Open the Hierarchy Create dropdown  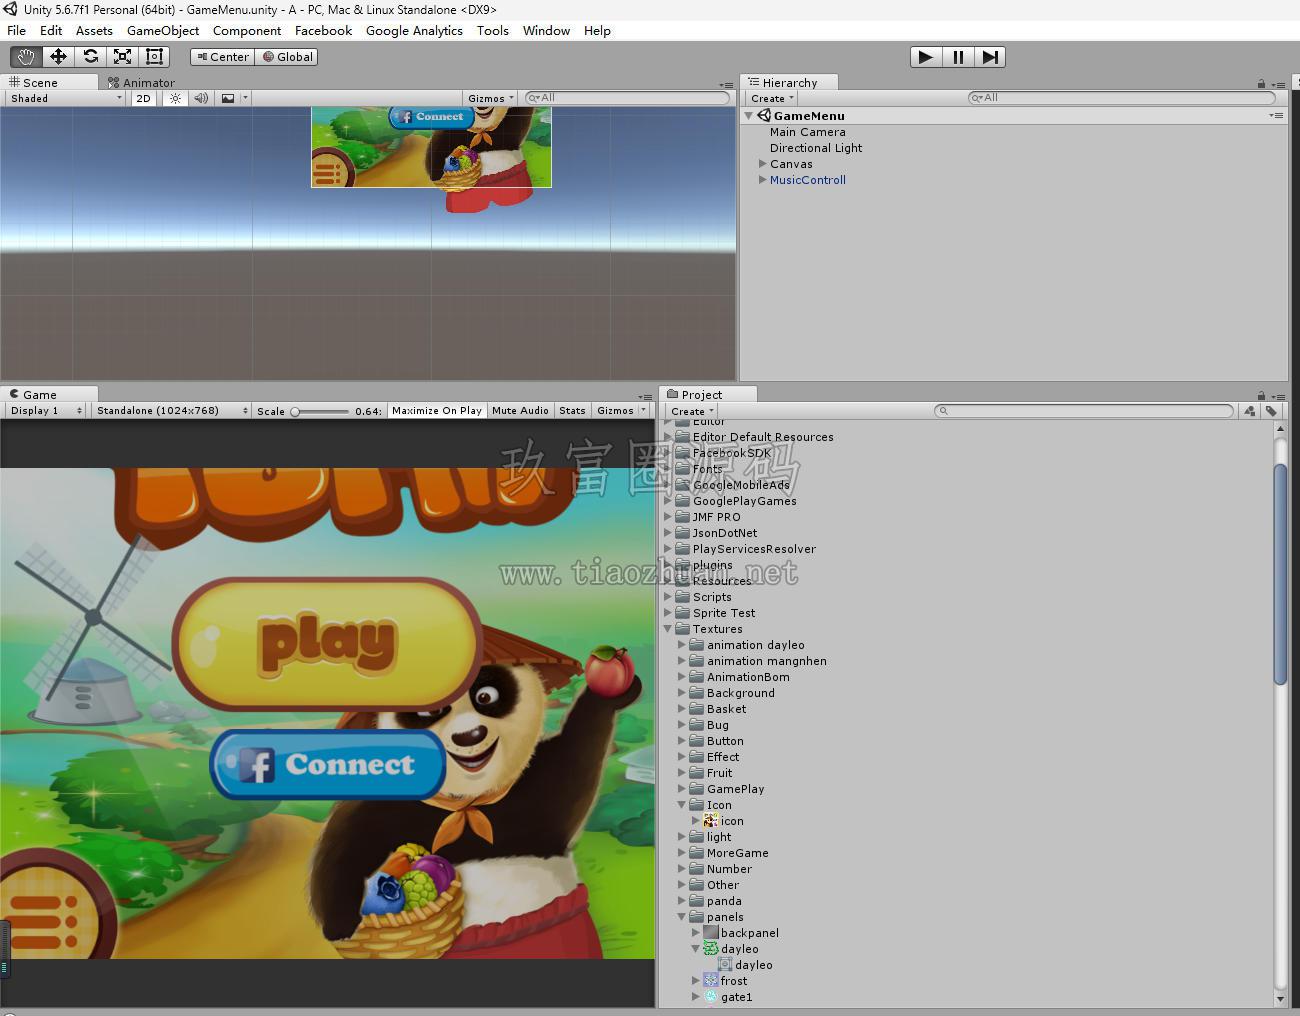tap(772, 98)
